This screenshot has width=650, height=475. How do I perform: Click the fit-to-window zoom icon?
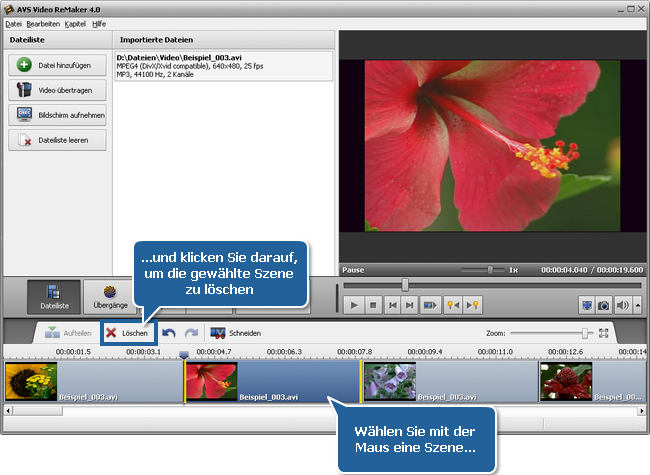(x=604, y=333)
